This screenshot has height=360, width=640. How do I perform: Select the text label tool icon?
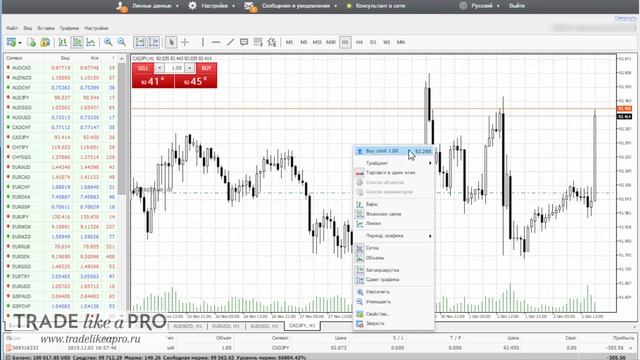(x=258, y=42)
